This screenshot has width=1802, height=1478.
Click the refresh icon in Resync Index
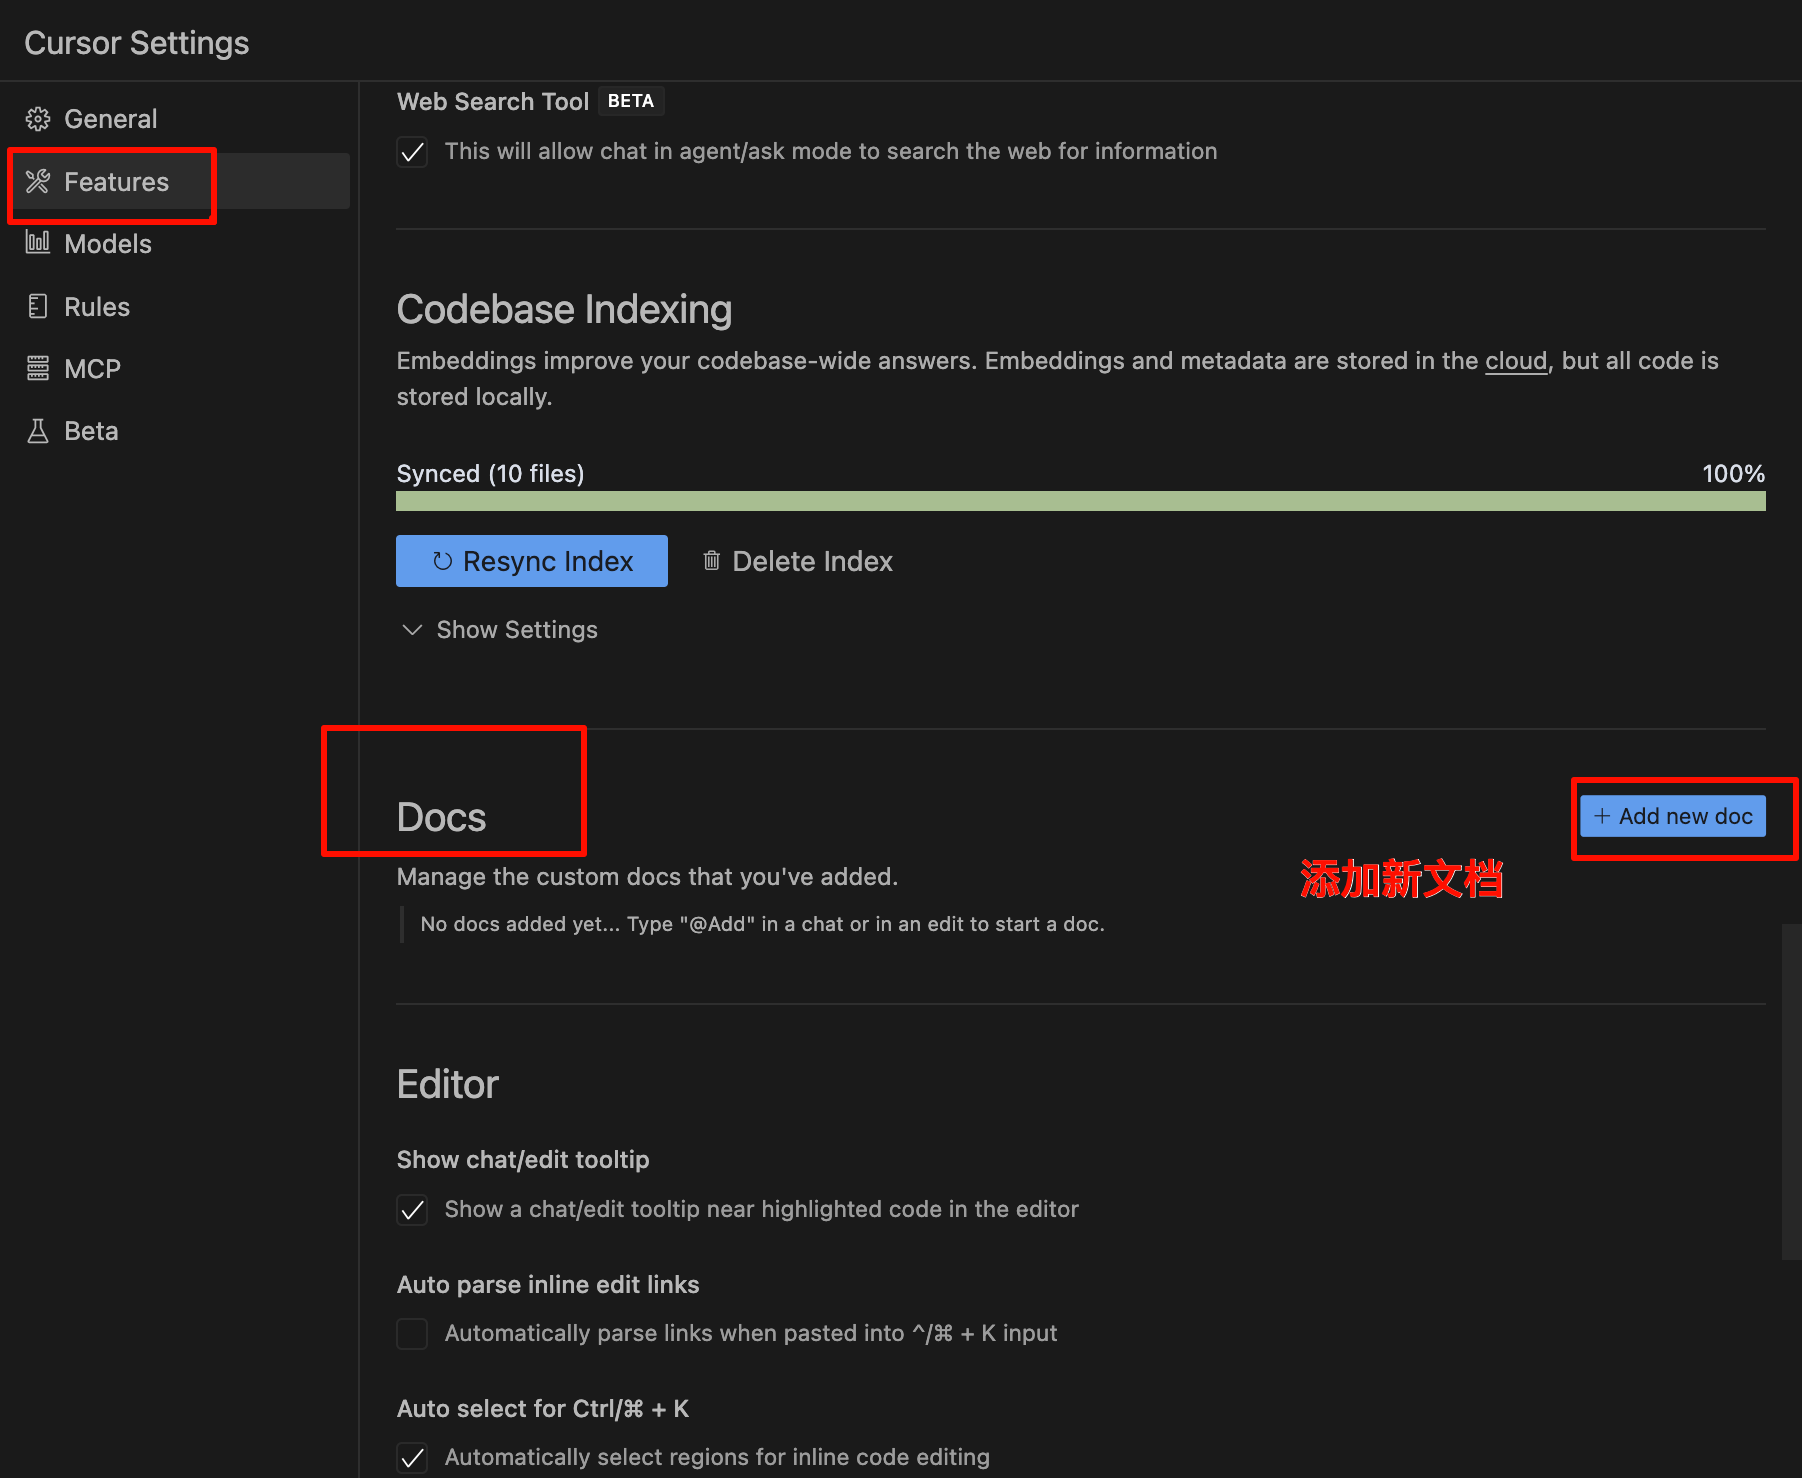pos(442,561)
